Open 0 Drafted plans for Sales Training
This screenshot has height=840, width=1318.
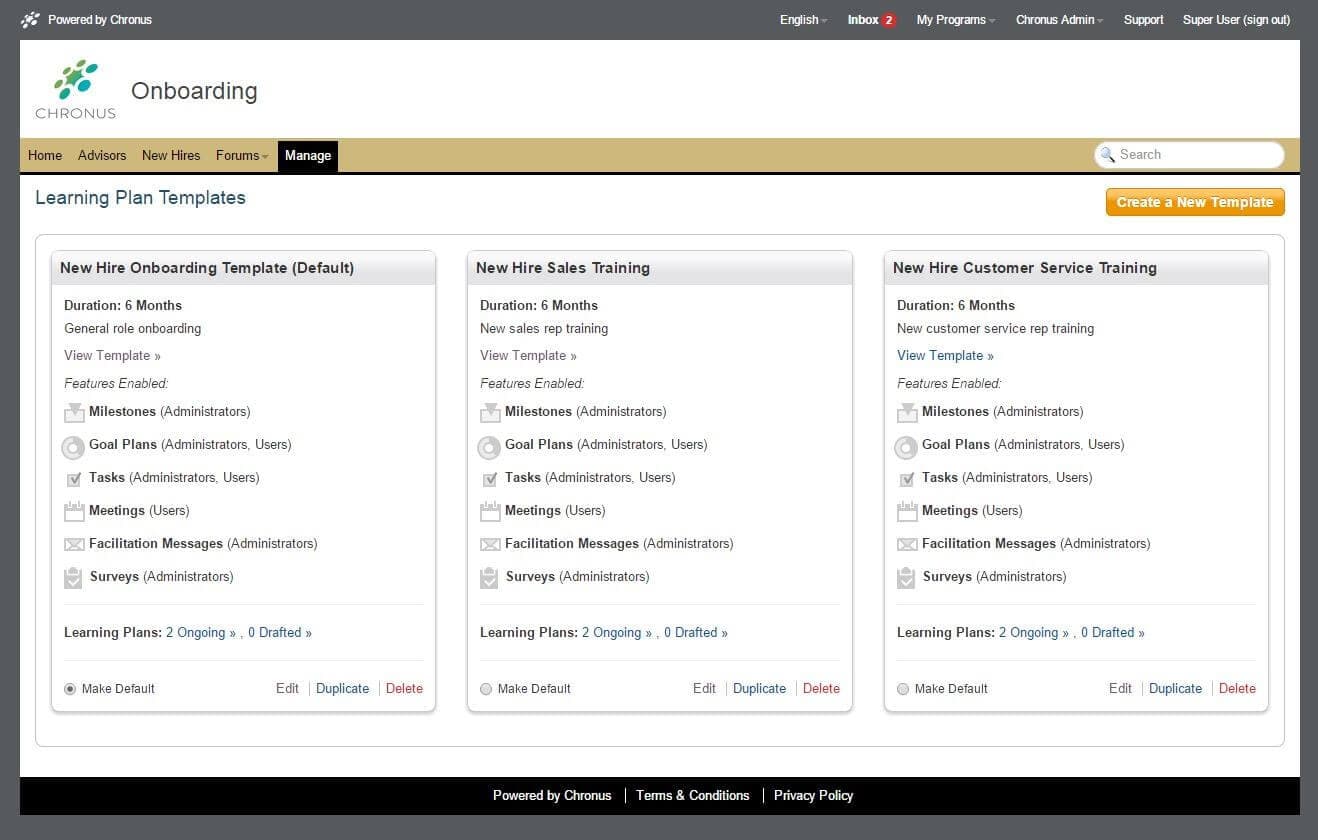(x=696, y=633)
